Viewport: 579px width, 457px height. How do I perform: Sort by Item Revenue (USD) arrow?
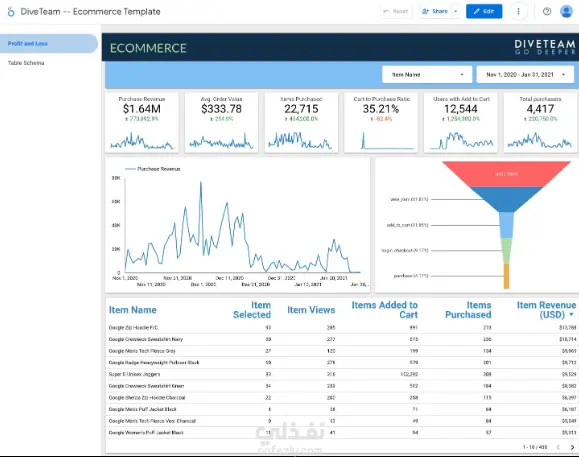pyautogui.click(x=572, y=315)
